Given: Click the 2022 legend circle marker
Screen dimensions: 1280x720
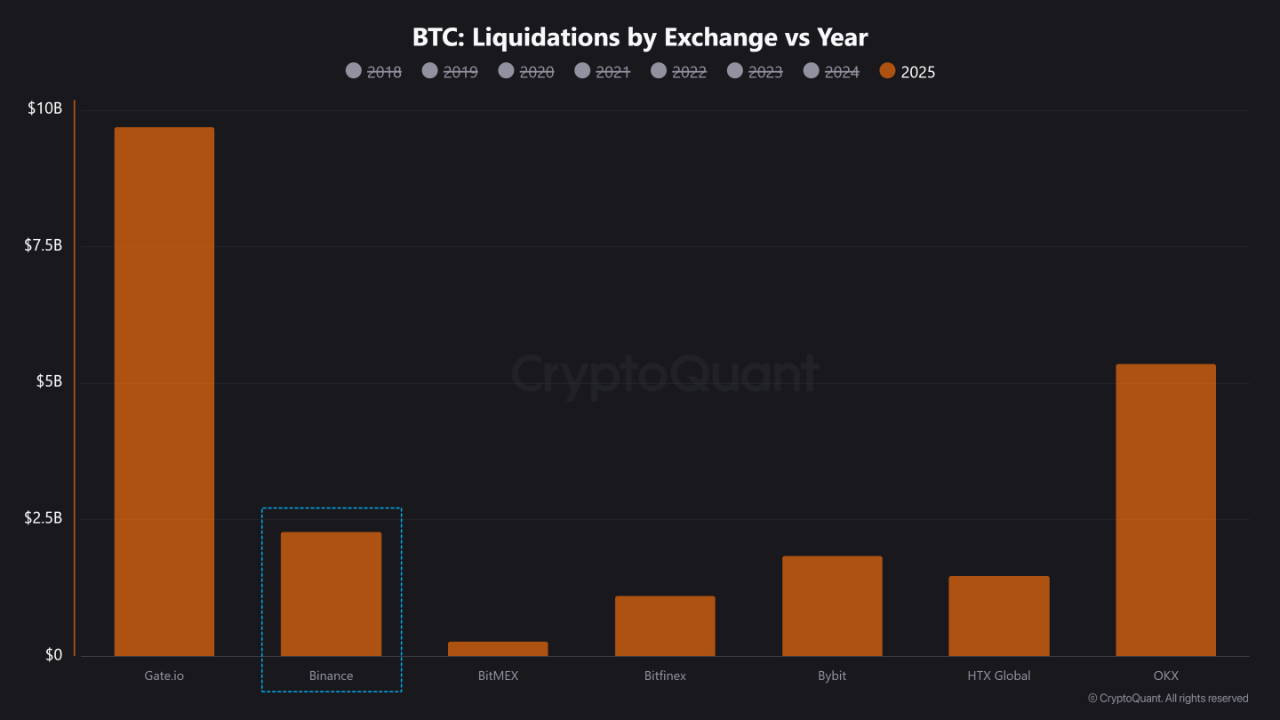Looking at the screenshot, I should pos(659,71).
